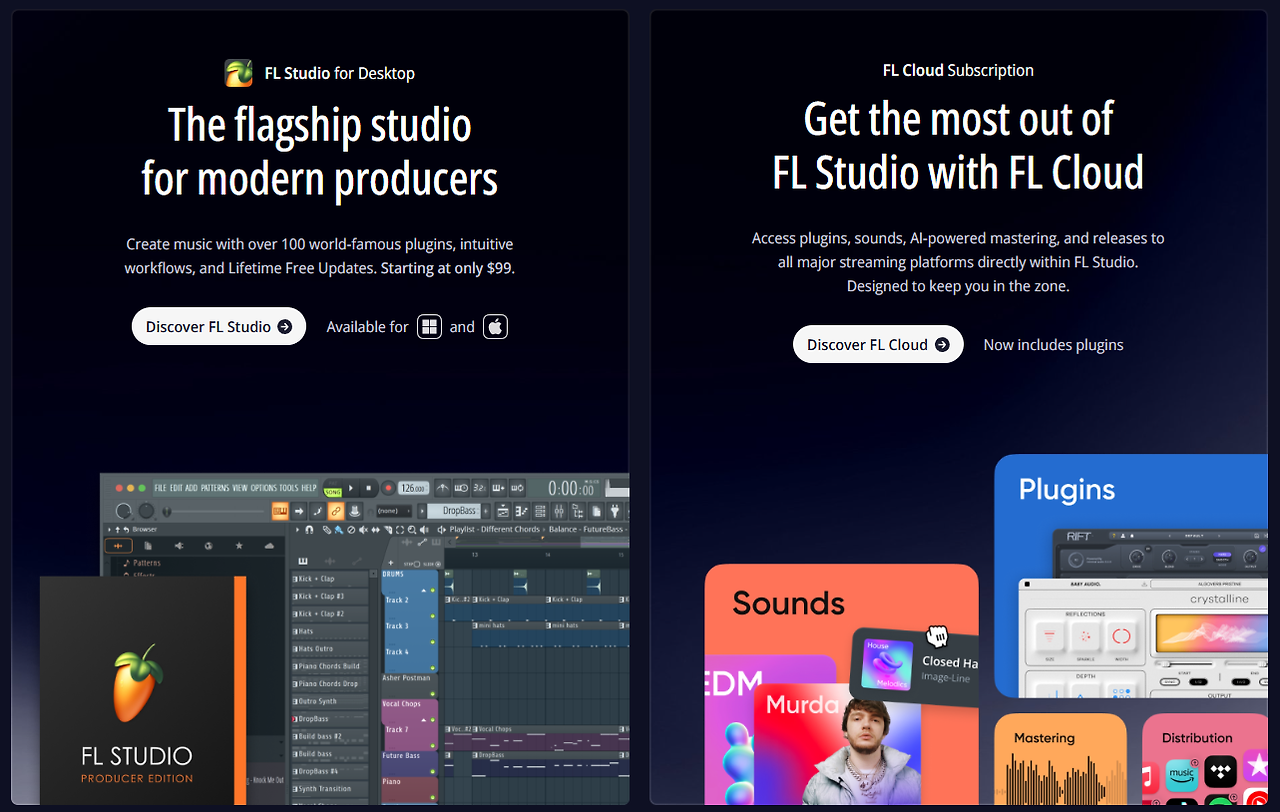Click the orange typing keyboard icon in FL Studio
Image resolution: width=1280 pixels, height=812 pixels.
(281, 511)
